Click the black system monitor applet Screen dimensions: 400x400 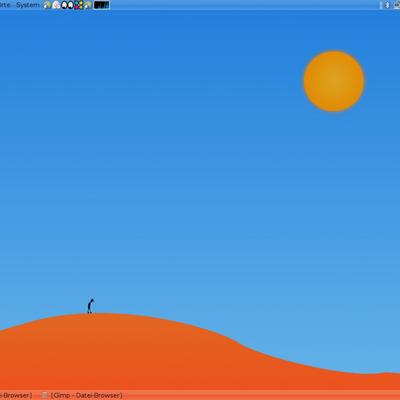(x=102, y=5)
